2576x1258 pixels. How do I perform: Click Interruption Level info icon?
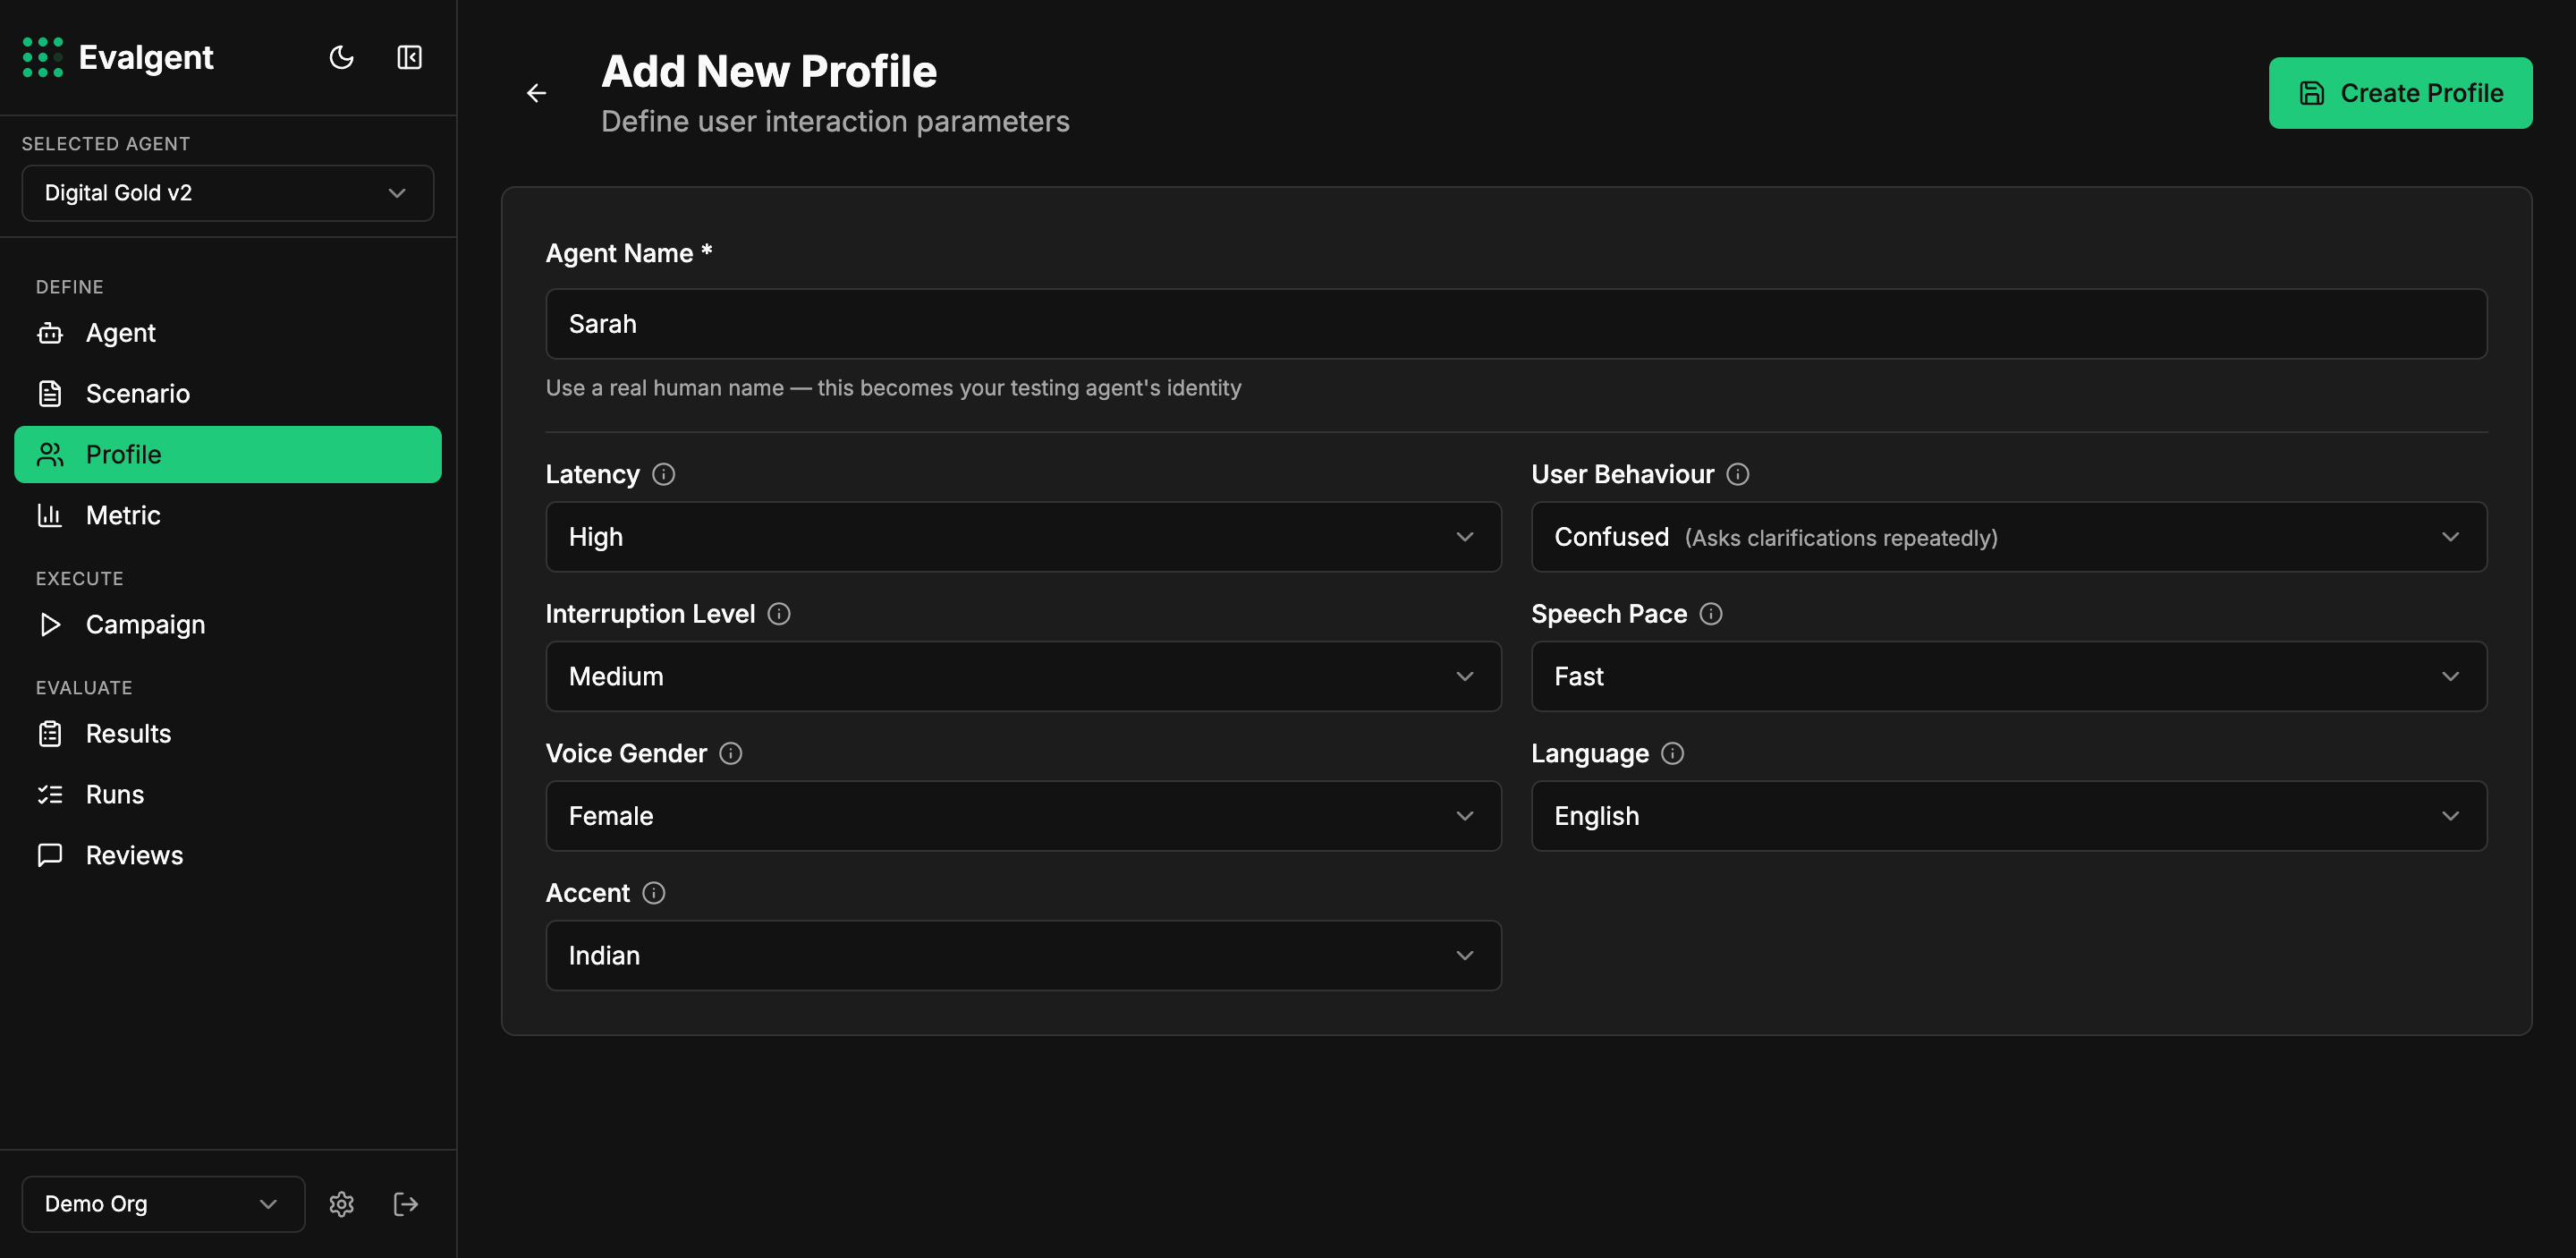click(778, 614)
